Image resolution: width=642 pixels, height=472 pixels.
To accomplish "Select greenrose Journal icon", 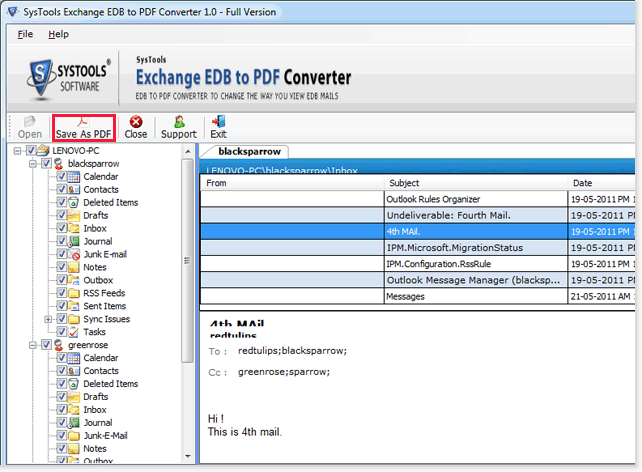I will 74,423.
